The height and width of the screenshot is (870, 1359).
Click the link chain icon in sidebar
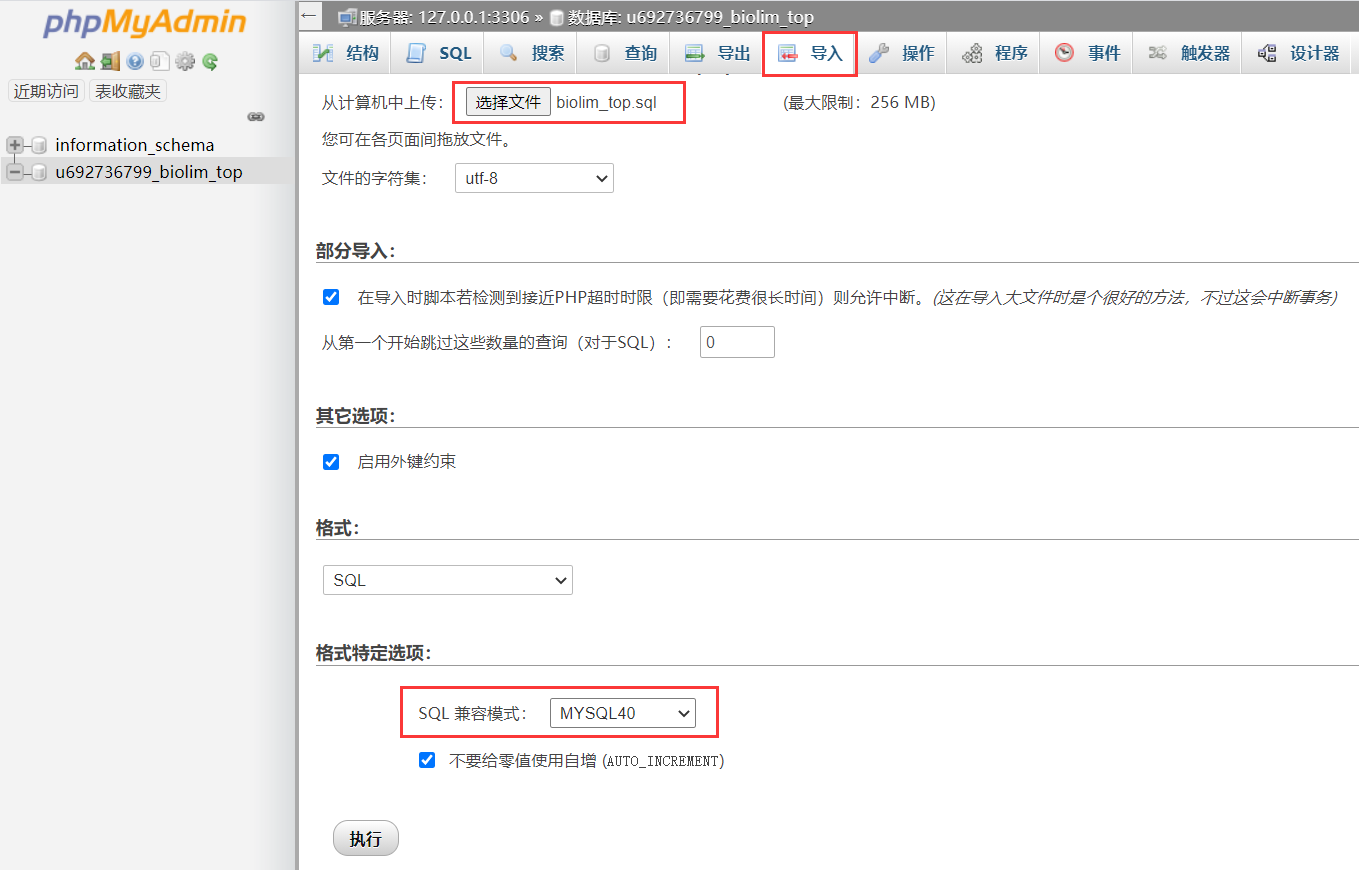click(256, 117)
